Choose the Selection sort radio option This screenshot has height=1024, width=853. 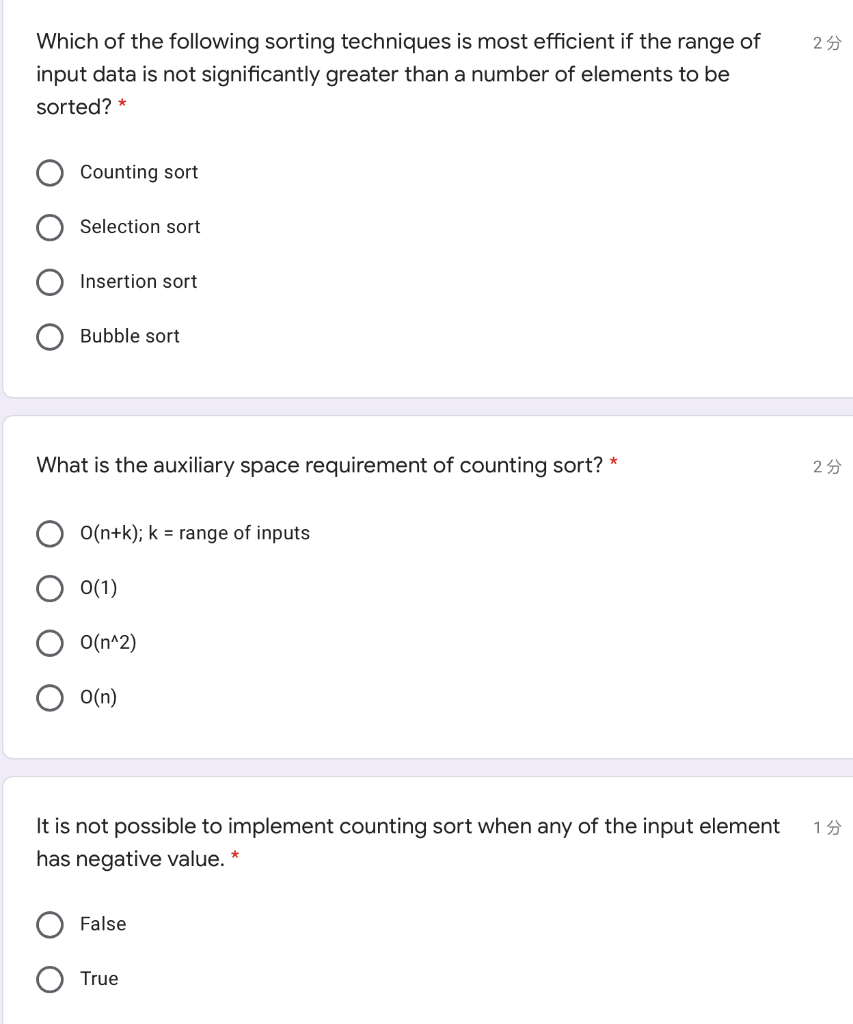point(50,228)
